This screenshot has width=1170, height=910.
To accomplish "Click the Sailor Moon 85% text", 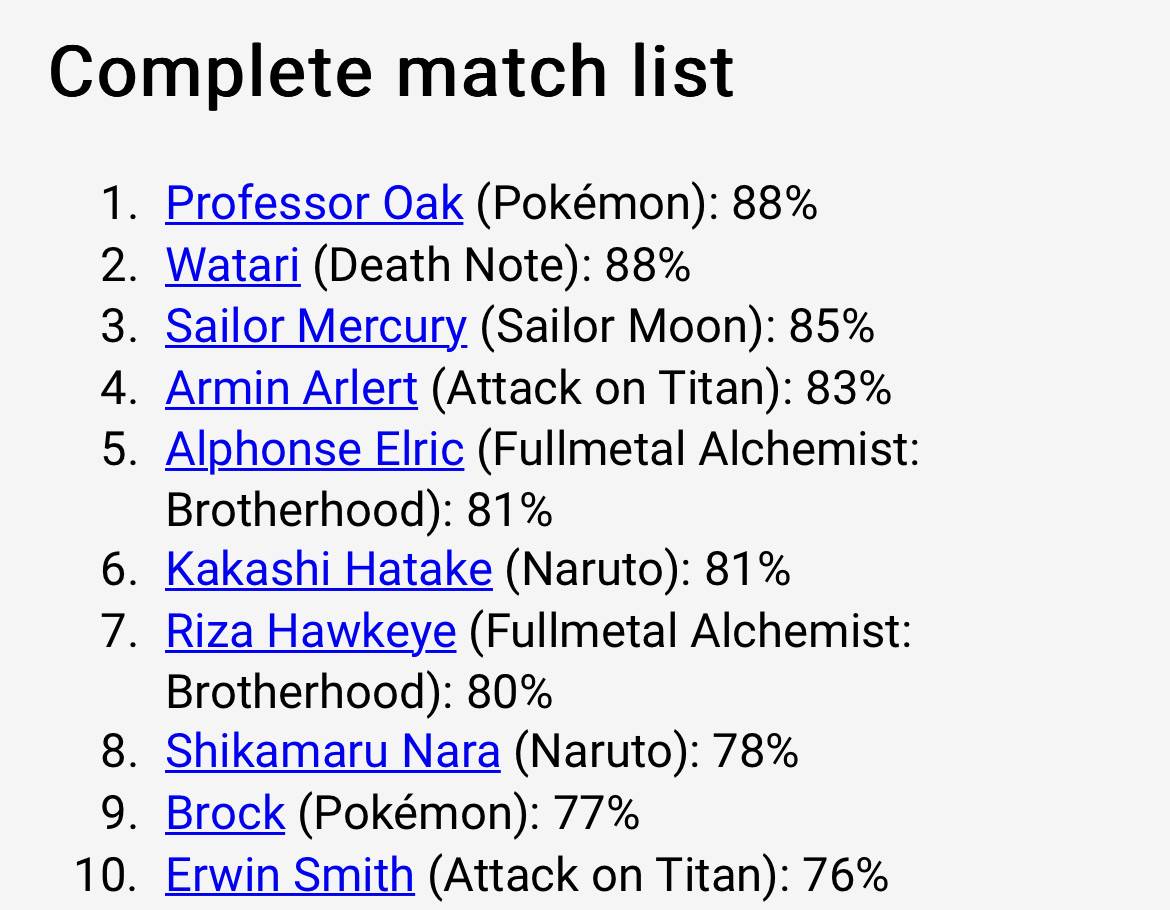I will 678,327.
